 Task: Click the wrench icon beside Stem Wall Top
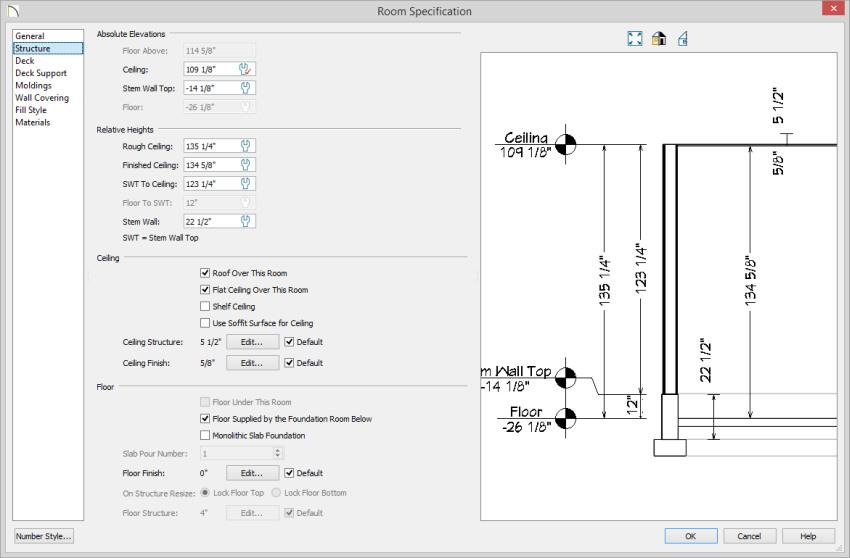tap(245, 88)
